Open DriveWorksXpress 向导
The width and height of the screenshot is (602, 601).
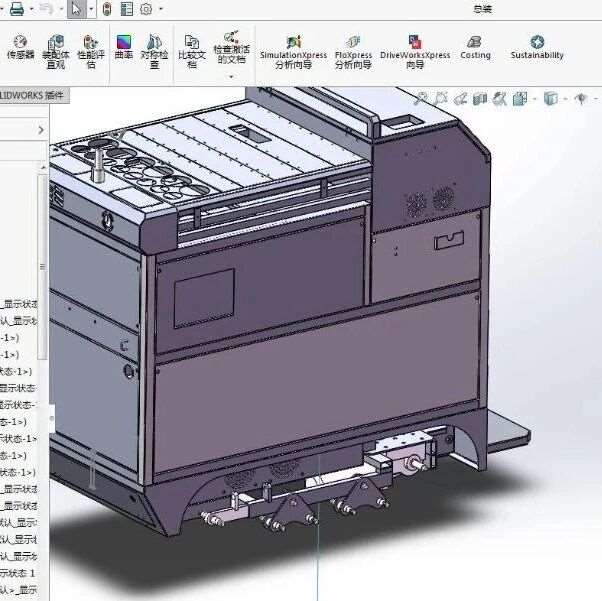point(415,52)
